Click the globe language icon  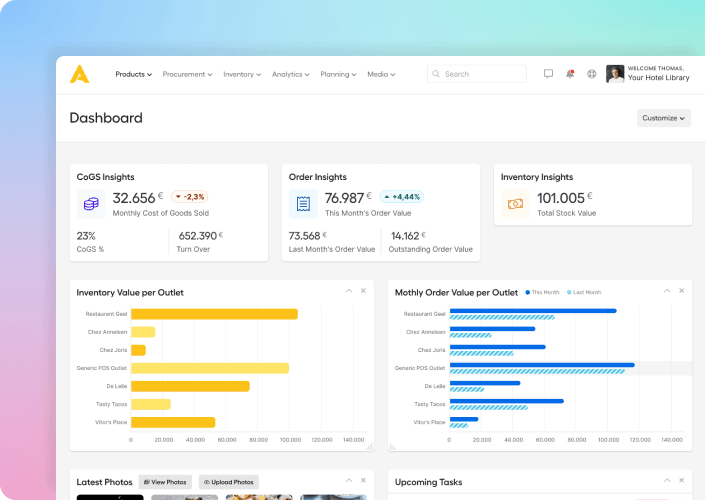(x=592, y=74)
